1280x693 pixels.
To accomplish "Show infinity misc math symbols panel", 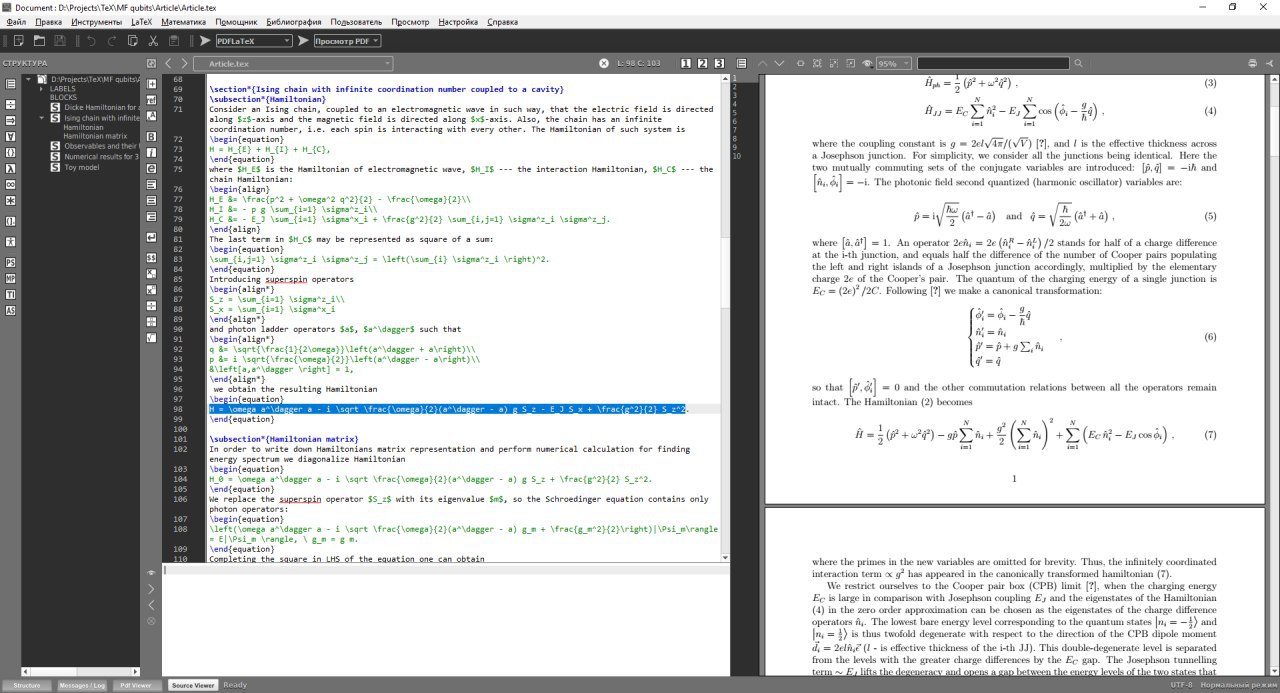I will [11, 184].
